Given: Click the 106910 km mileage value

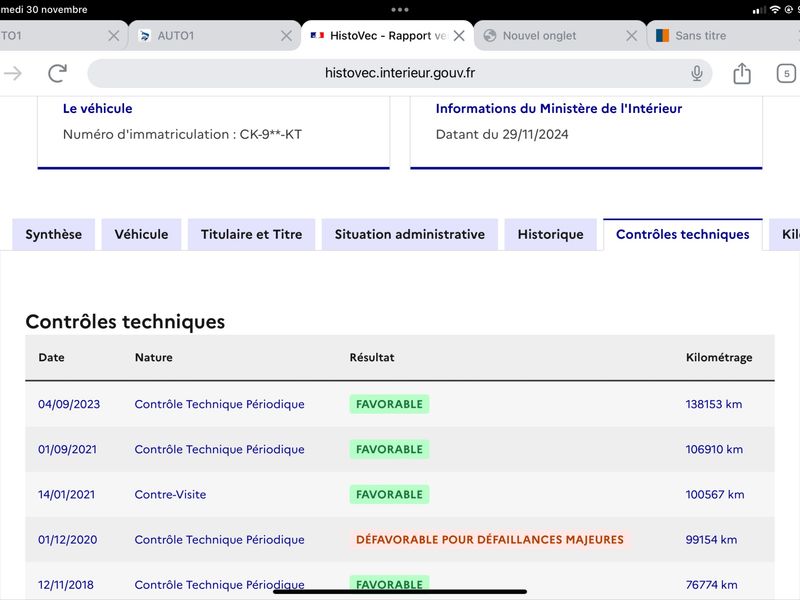Looking at the screenshot, I should tap(714, 449).
